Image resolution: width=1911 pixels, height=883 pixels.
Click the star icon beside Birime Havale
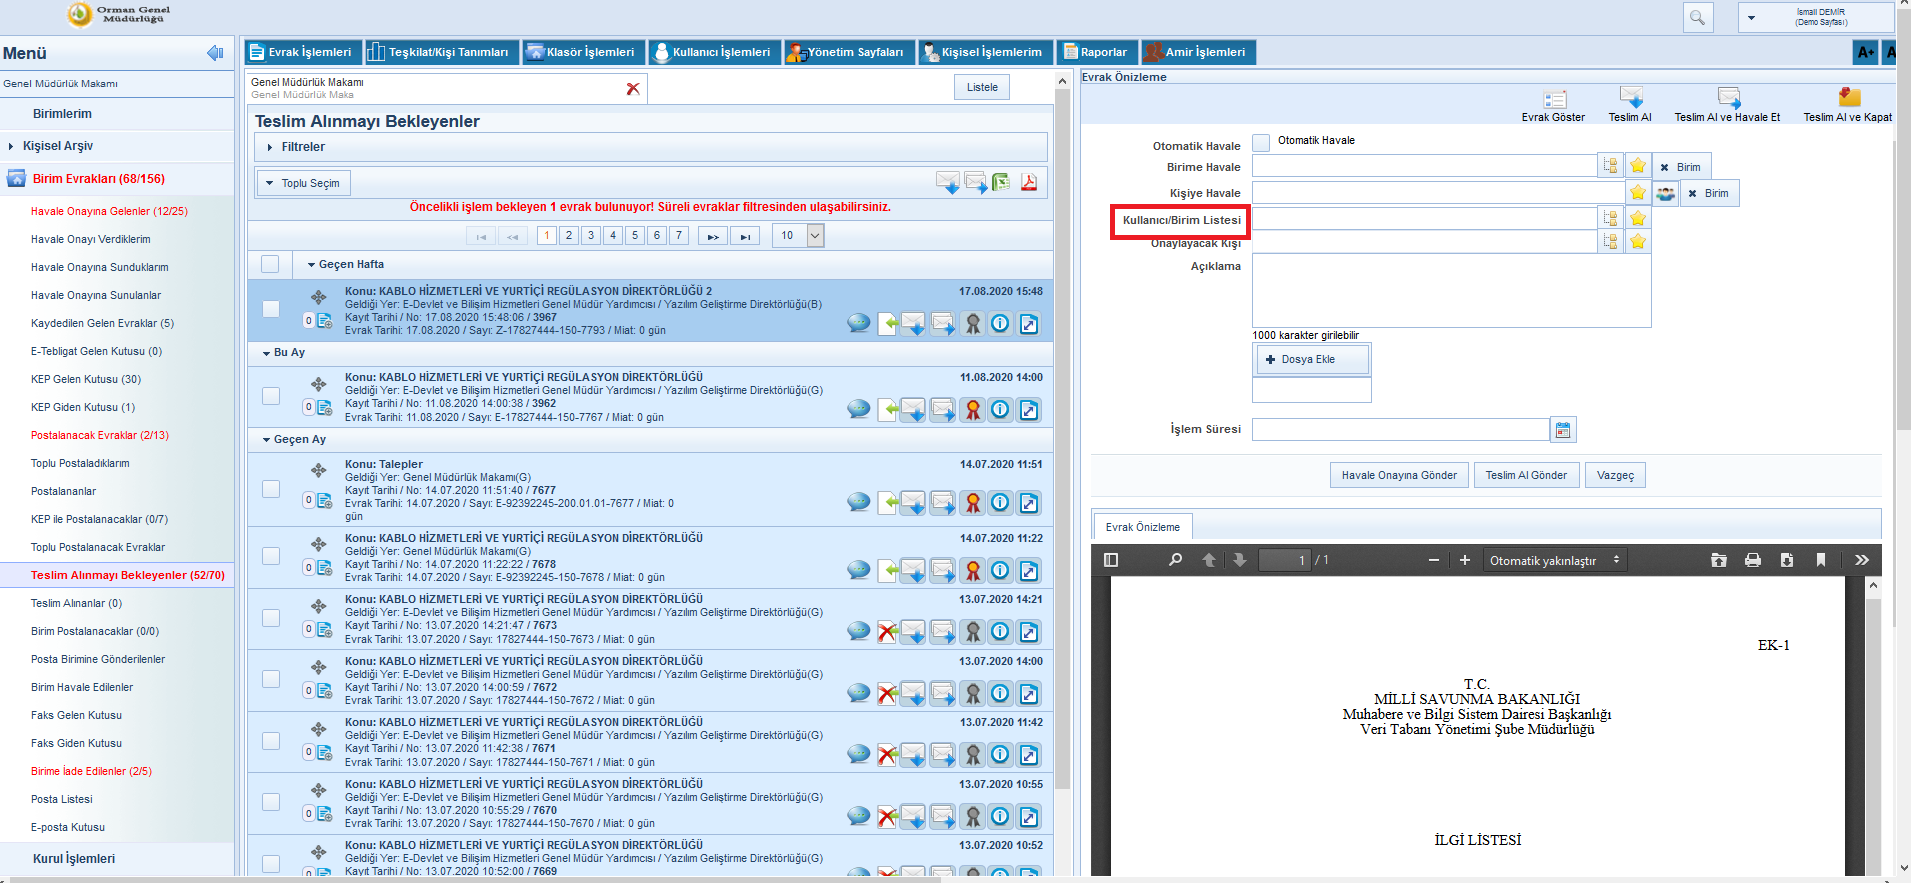(1638, 166)
